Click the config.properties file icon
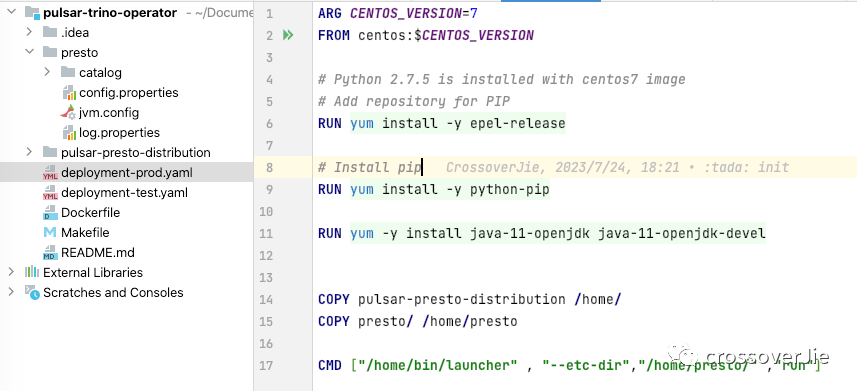The image size is (857, 391). tap(68, 93)
